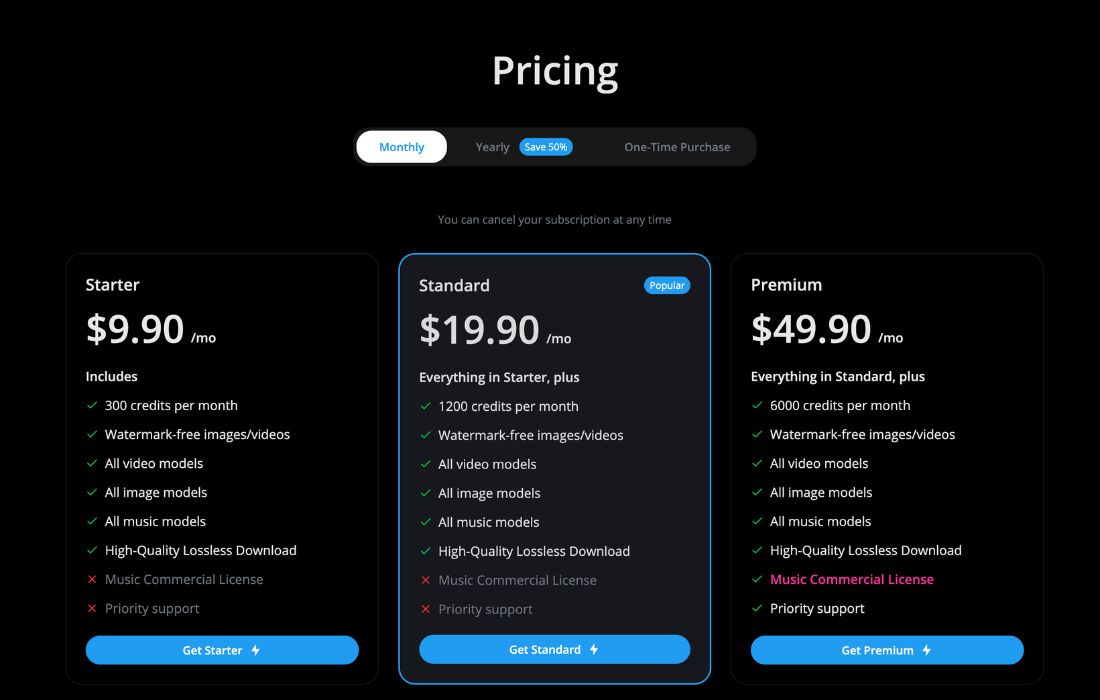The height and width of the screenshot is (700, 1100).
Task: Click lightning bolt icon on Get Premium
Action: [x=927, y=650]
